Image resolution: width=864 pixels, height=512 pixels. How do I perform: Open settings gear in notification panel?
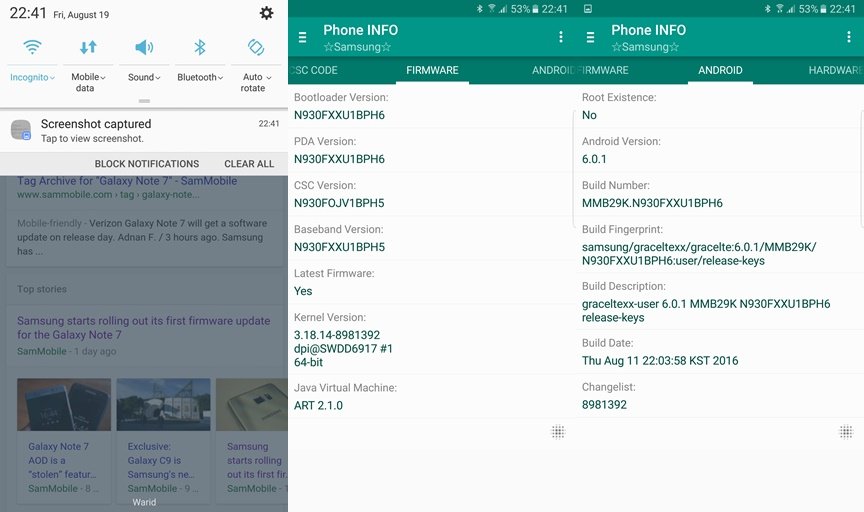click(266, 13)
